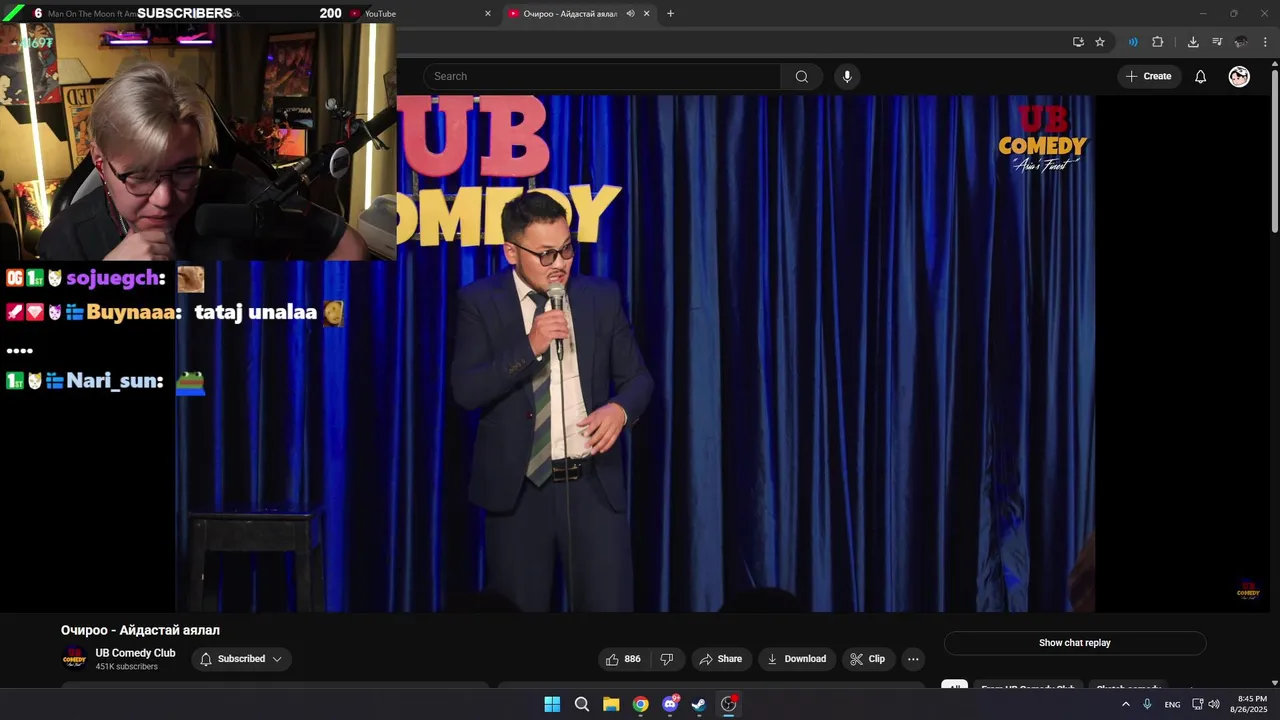1280x720 pixels.
Task: Click the install app icon in address bar
Action: click(1078, 42)
